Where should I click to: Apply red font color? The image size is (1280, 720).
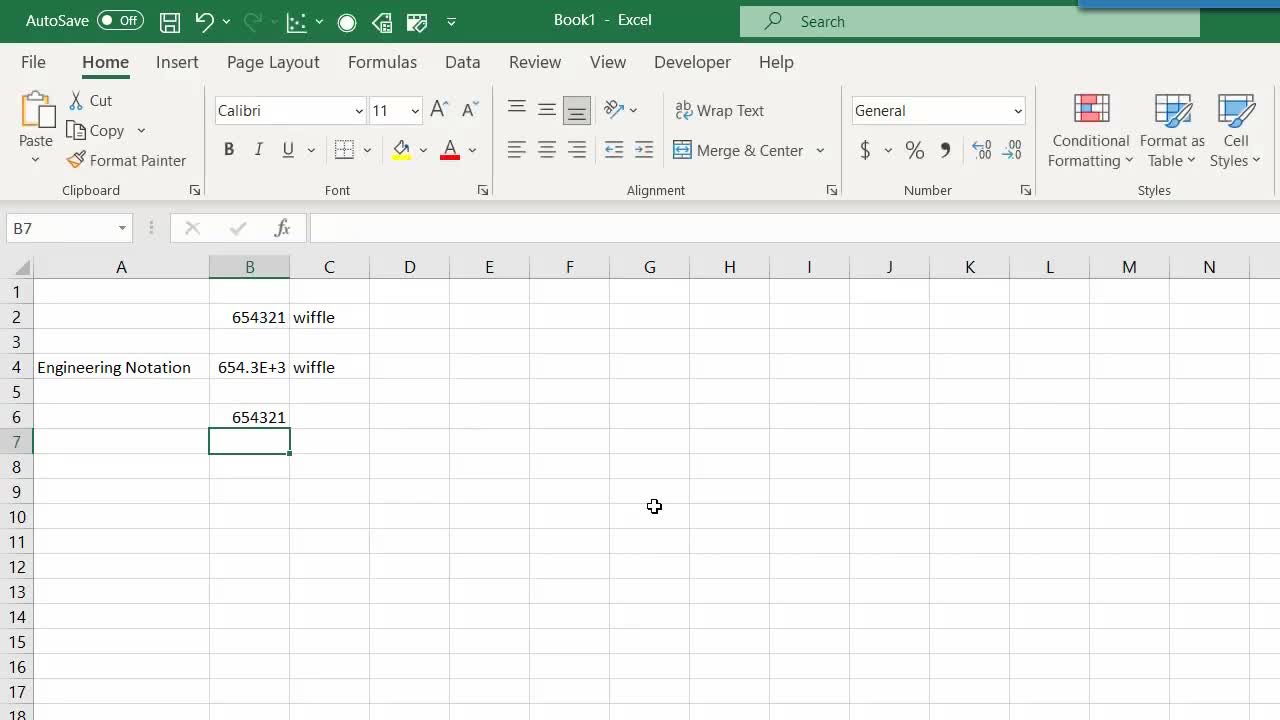(x=450, y=150)
